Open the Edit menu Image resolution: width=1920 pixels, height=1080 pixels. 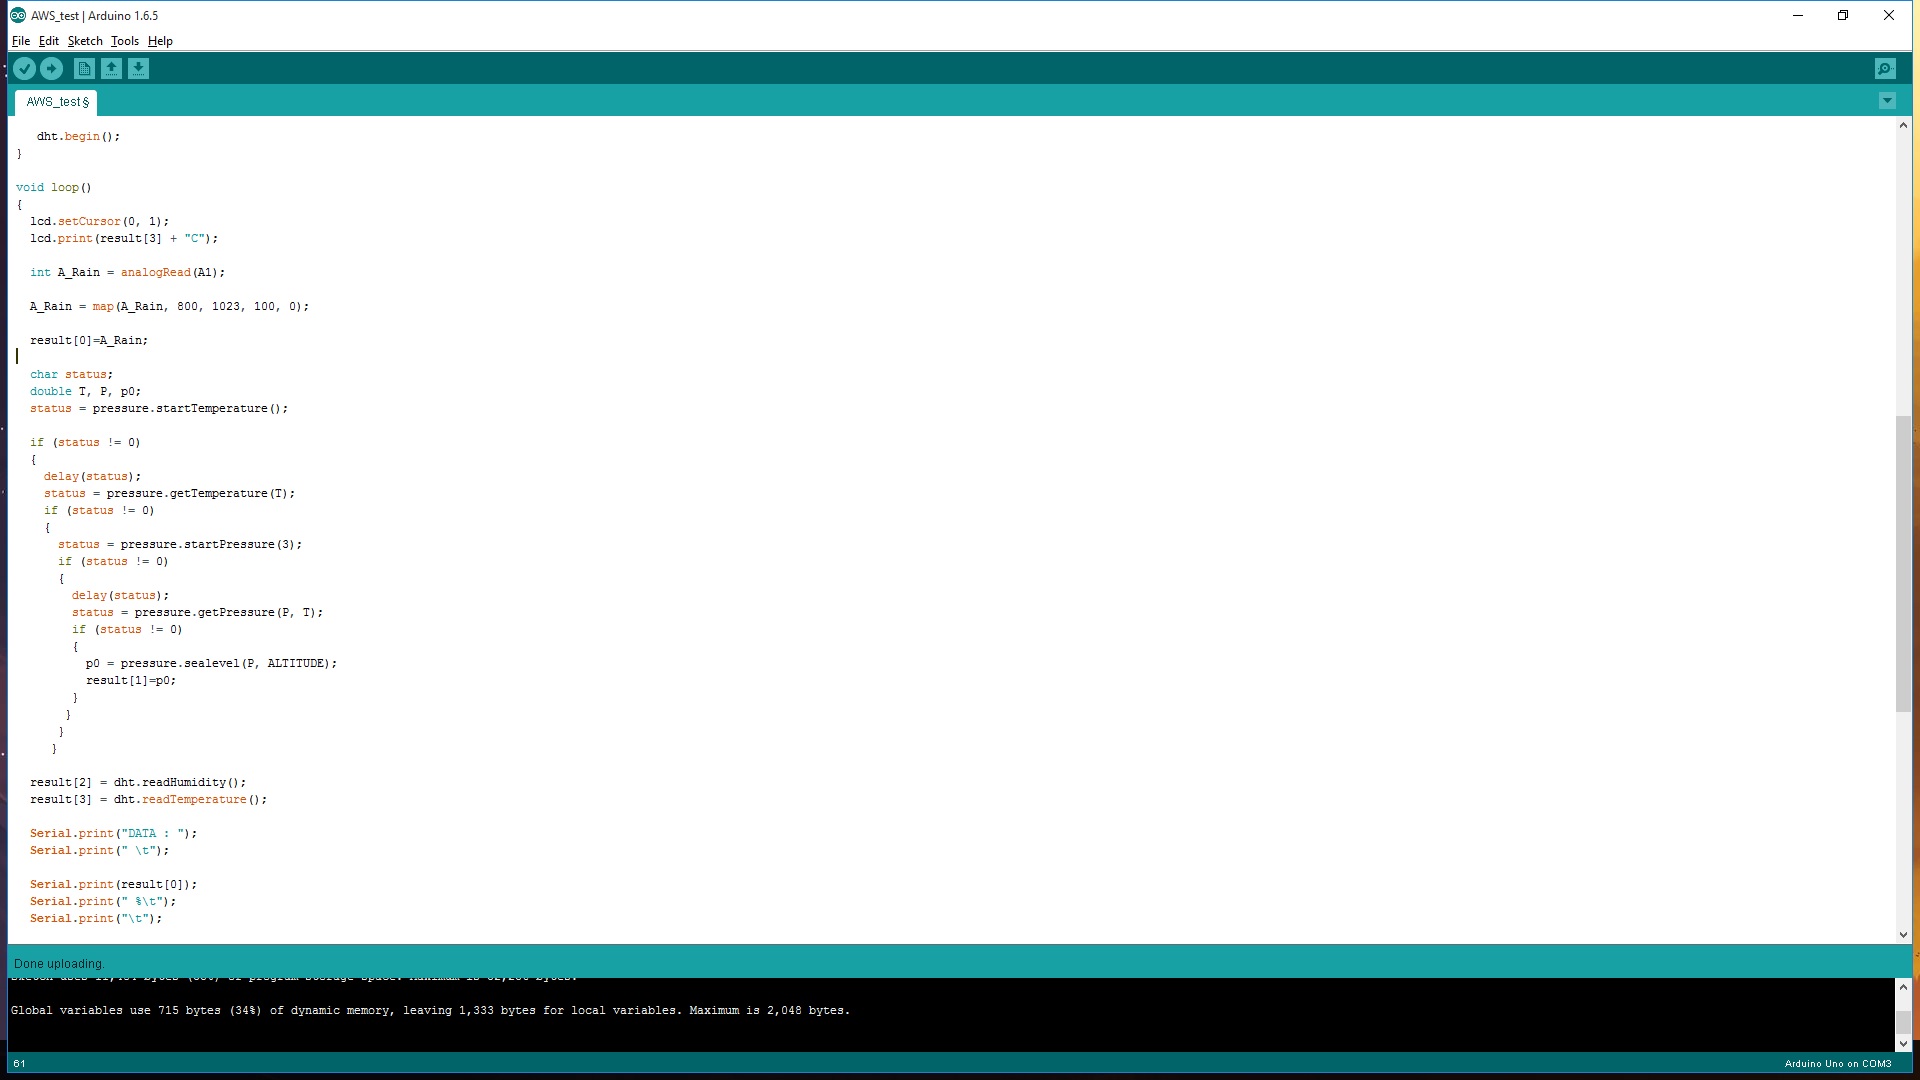point(49,41)
